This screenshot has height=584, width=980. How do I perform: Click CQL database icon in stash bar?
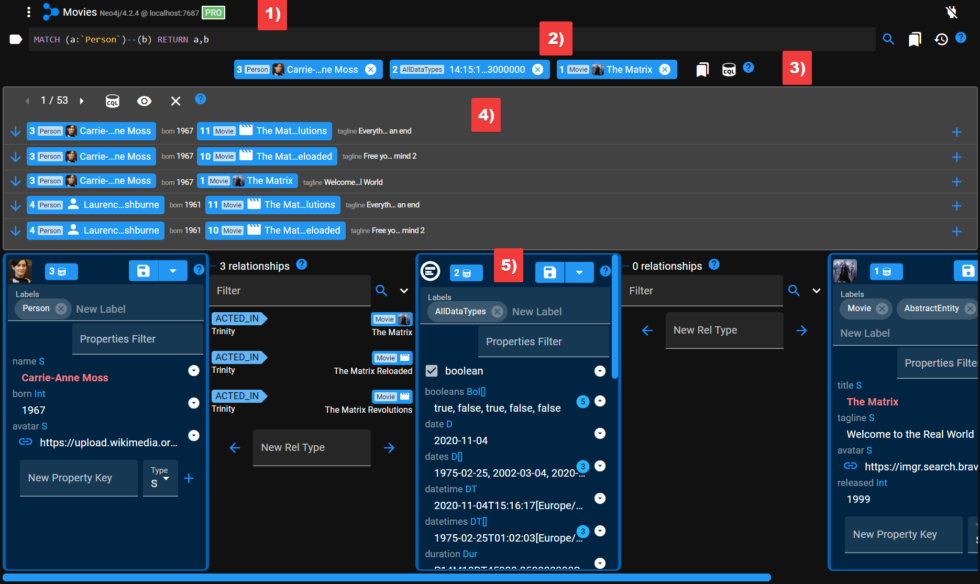coord(729,69)
